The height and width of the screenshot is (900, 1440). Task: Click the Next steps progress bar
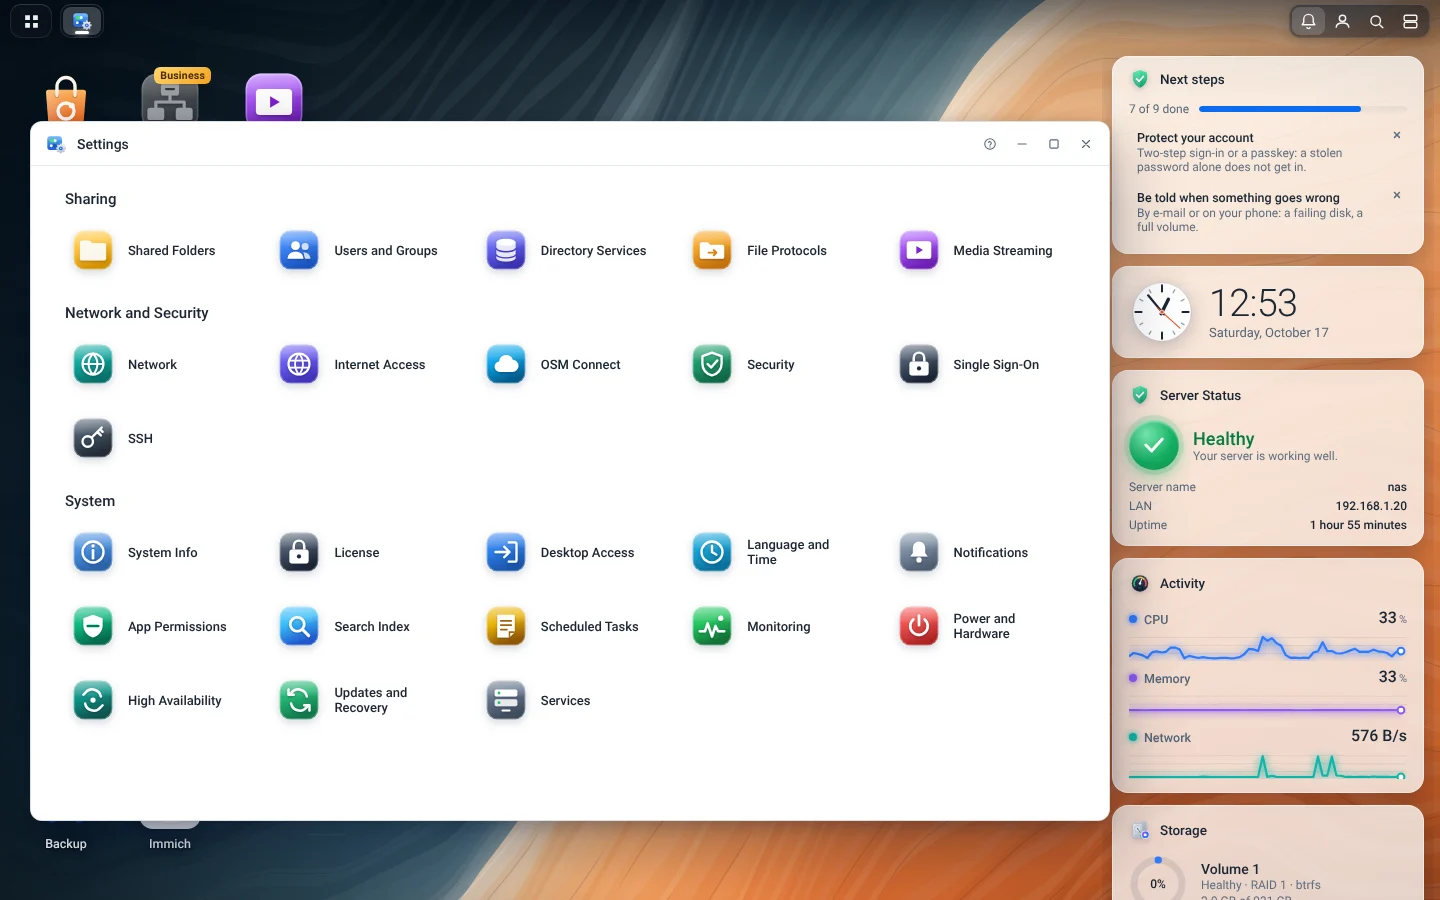[1302, 109]
